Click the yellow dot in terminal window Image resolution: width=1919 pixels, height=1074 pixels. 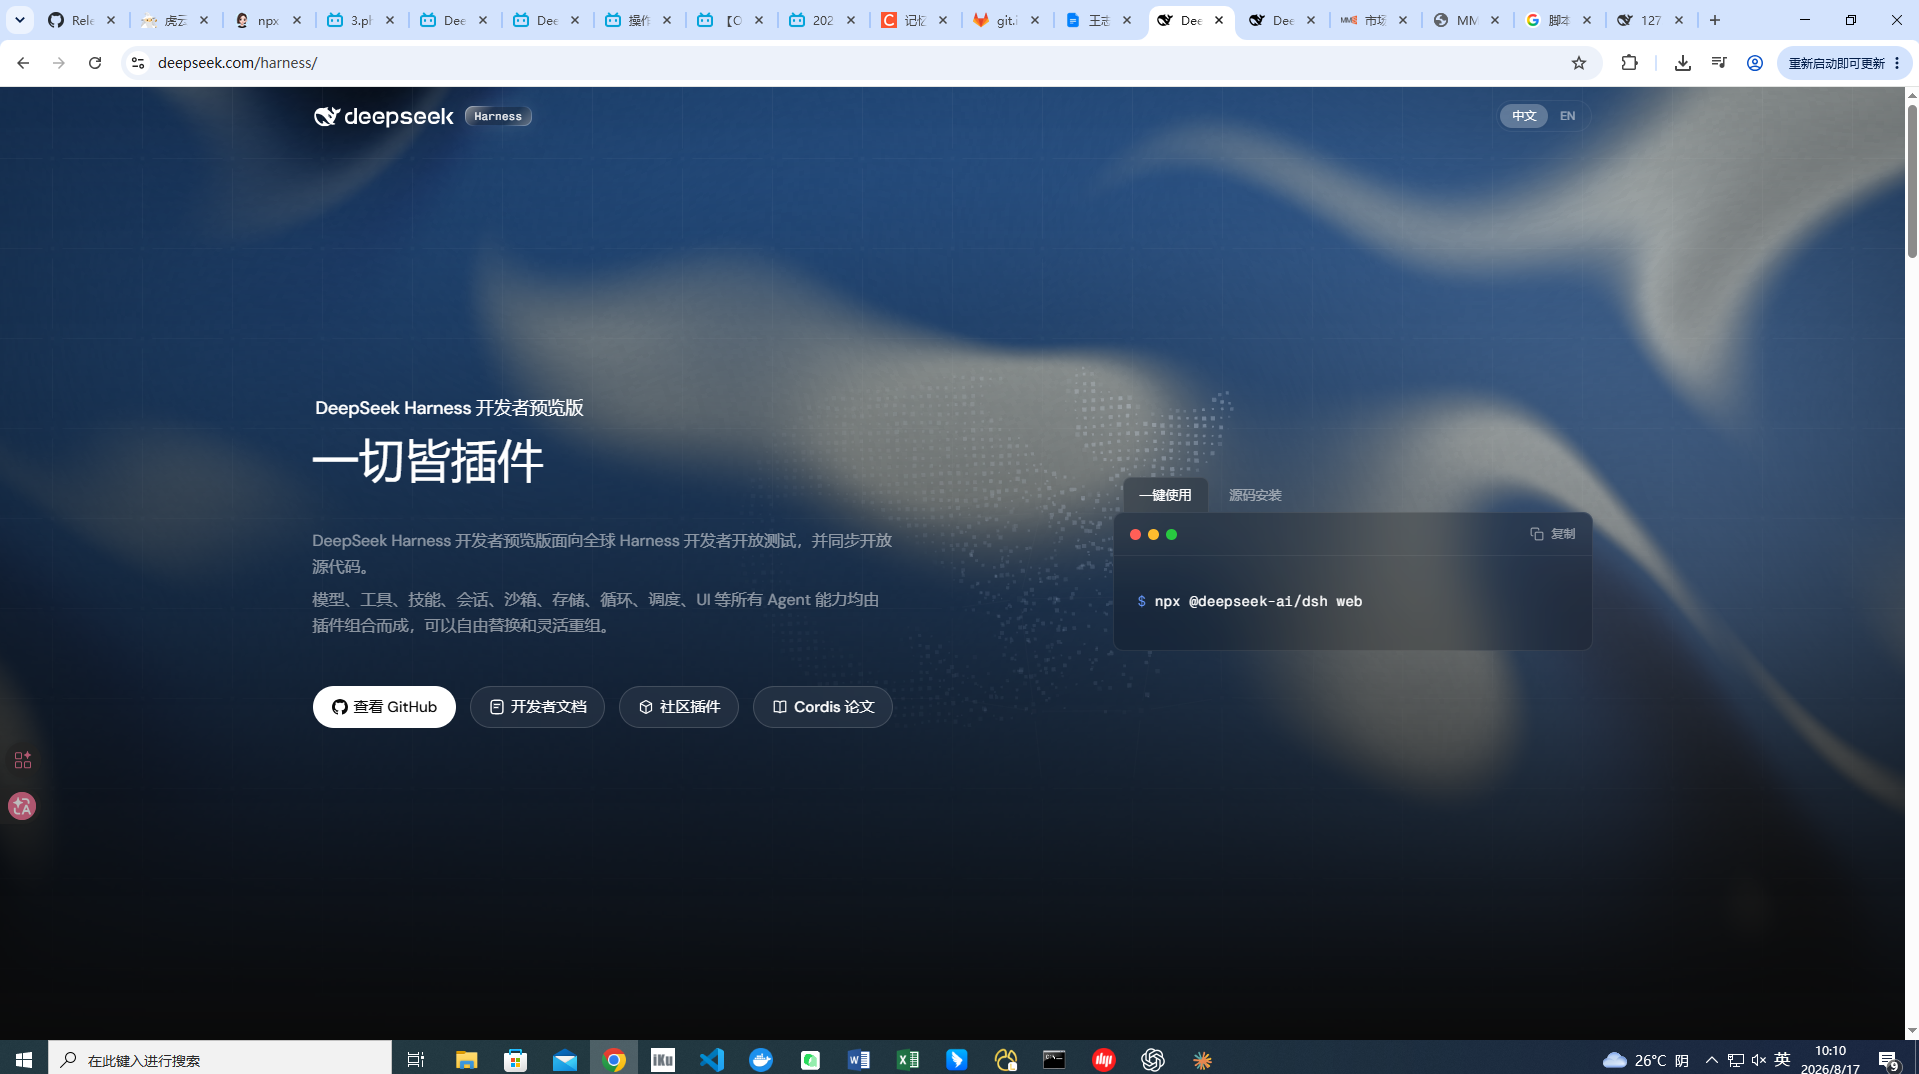click(1153, 535)
